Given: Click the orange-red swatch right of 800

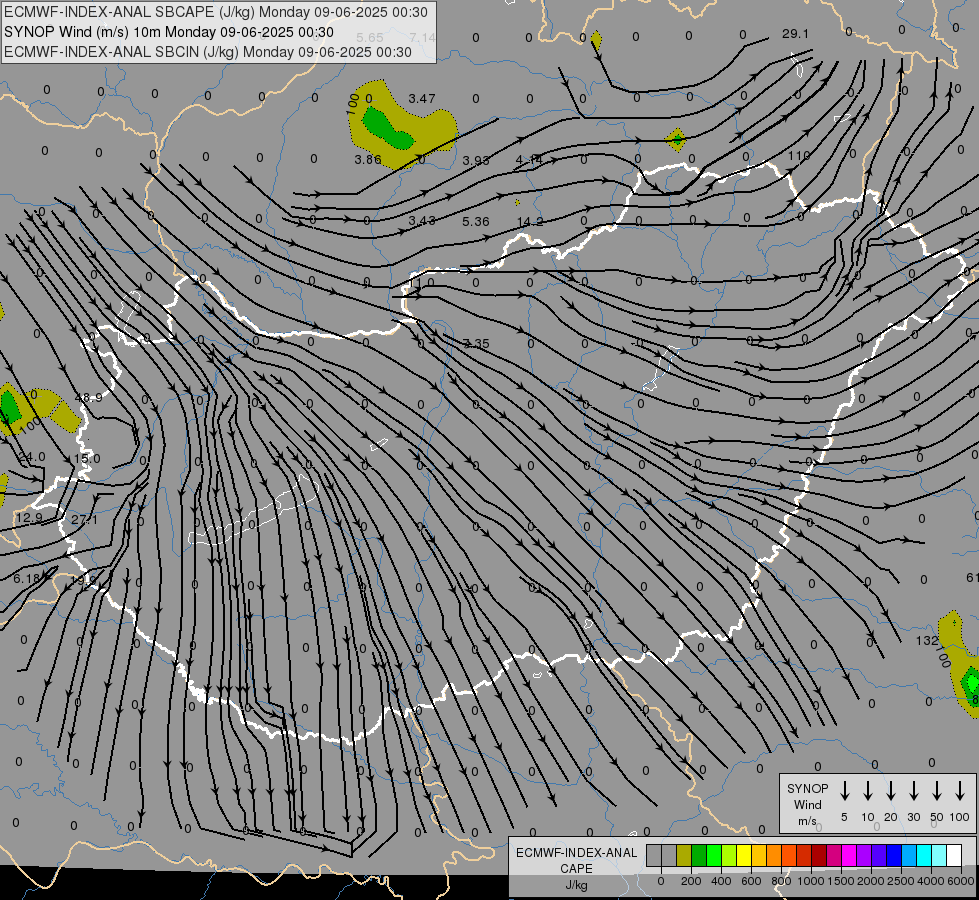Looking at the screenshot, I should 789,855.
